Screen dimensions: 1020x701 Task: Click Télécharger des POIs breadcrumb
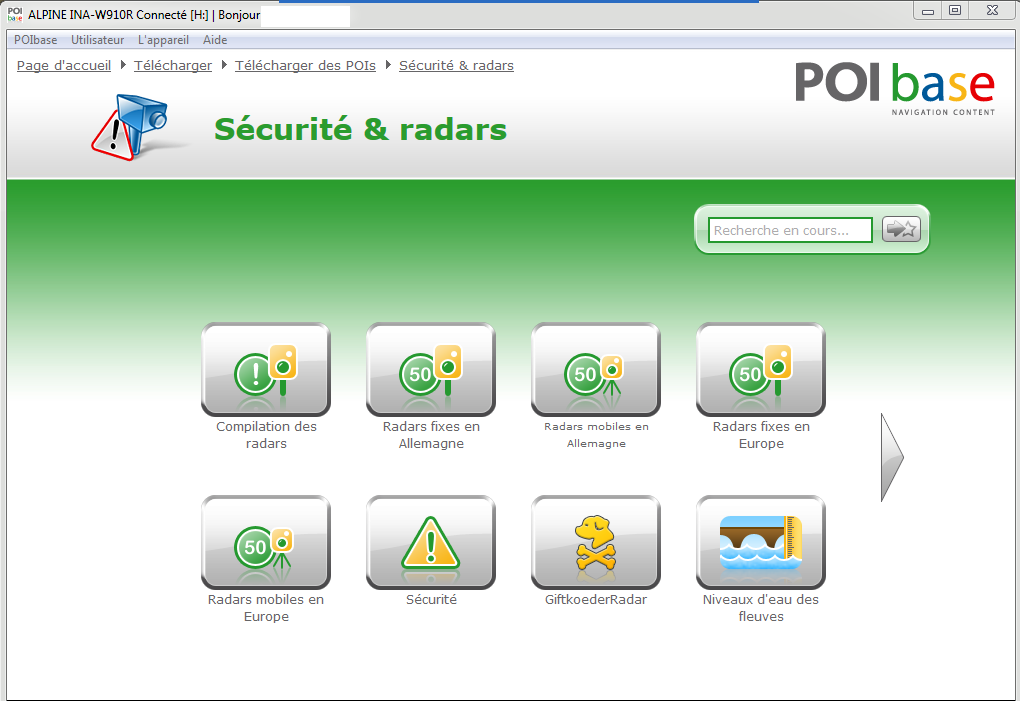305,66
